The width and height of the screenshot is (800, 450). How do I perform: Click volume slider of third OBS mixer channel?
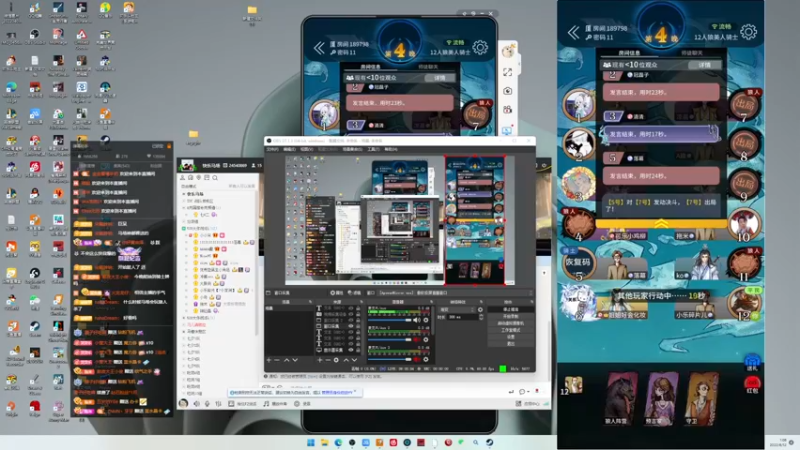pyautogui.click(x=390, y=360)
